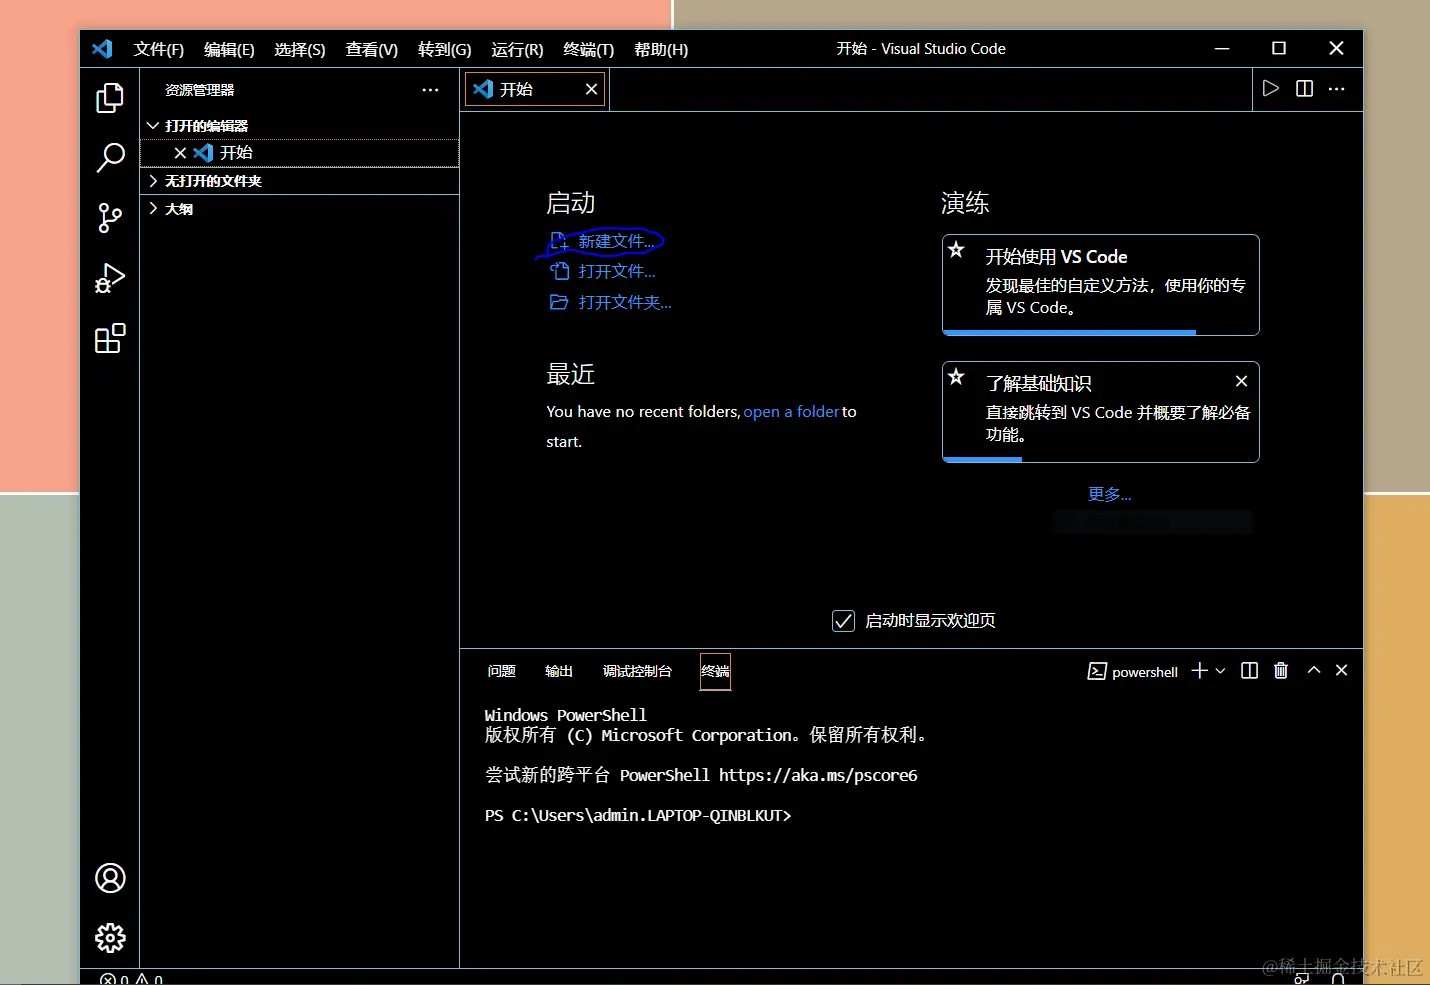Viewport: 1430px width, 985px height.
Task: Open the 编辑(E) menu
Action: [x=229, y=50]
